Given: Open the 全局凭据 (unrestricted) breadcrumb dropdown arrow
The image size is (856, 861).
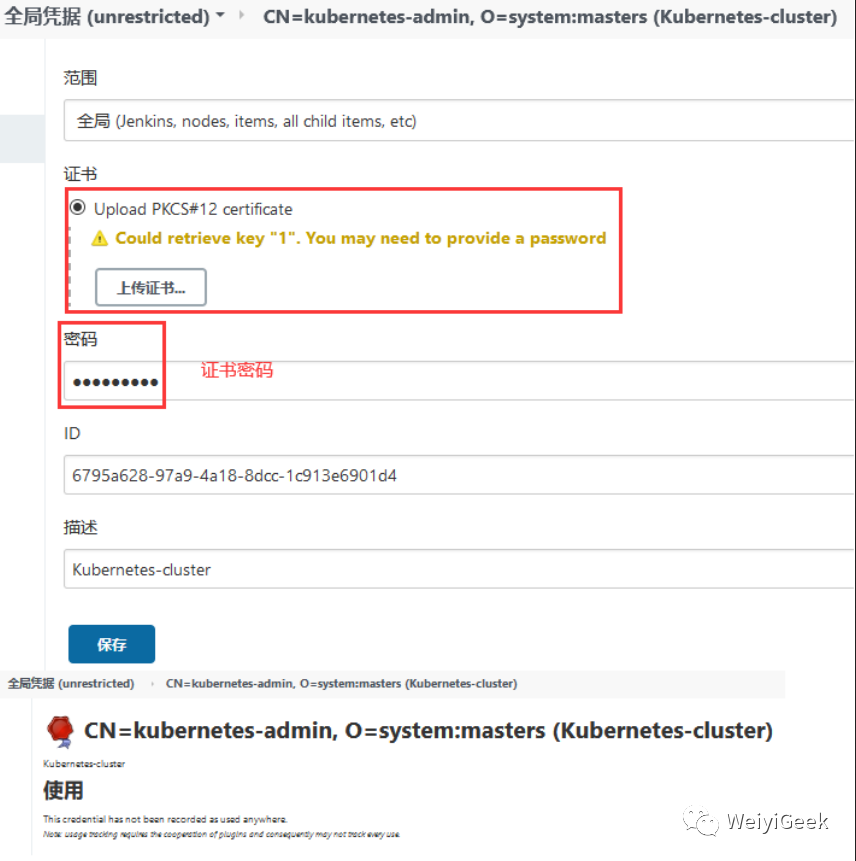Looking at the screenshot, I should pyautogui.click(x=220, y=15).
